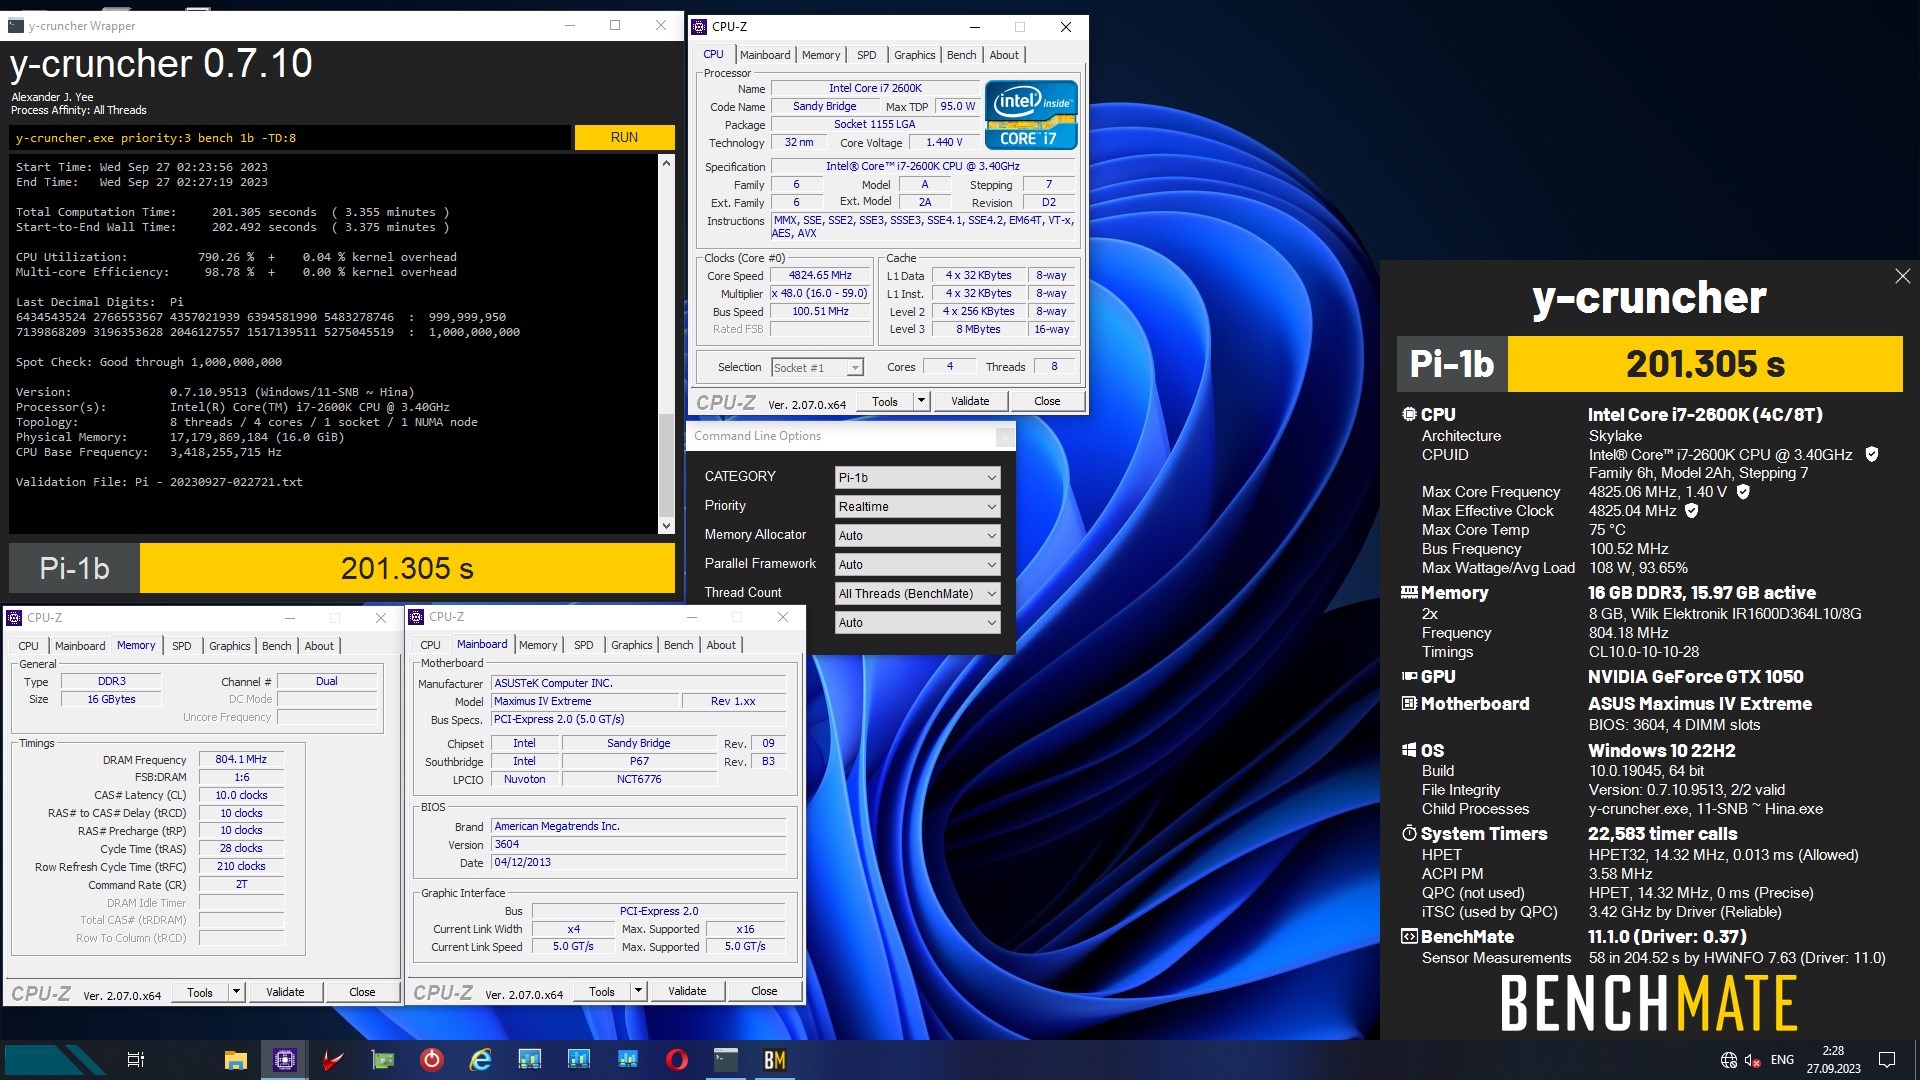
Task: Open the Memory Allocator dropdown
Action: (917, 536)
